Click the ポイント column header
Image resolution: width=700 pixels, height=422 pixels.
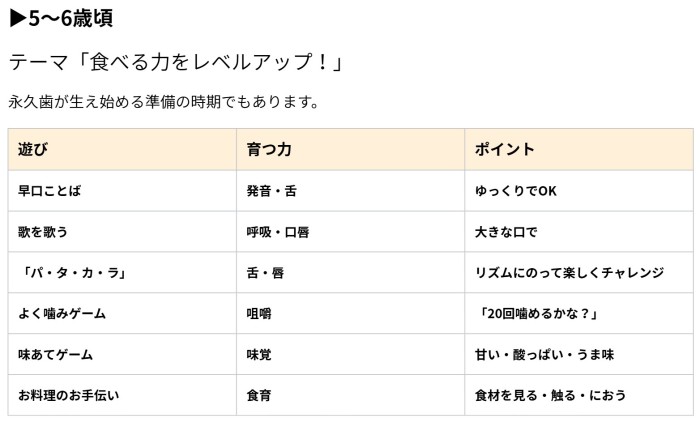click(x=579, y=149)
